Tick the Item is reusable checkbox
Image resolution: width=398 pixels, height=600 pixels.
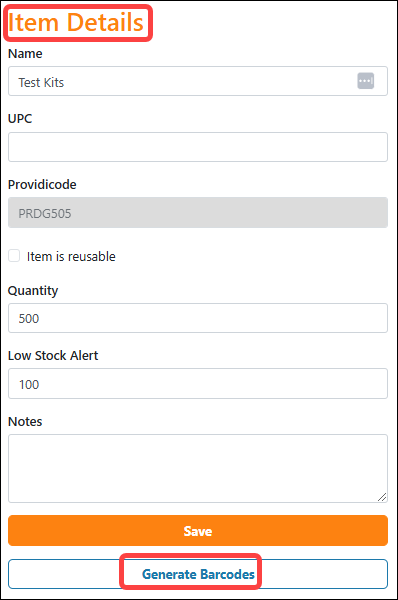14,256
